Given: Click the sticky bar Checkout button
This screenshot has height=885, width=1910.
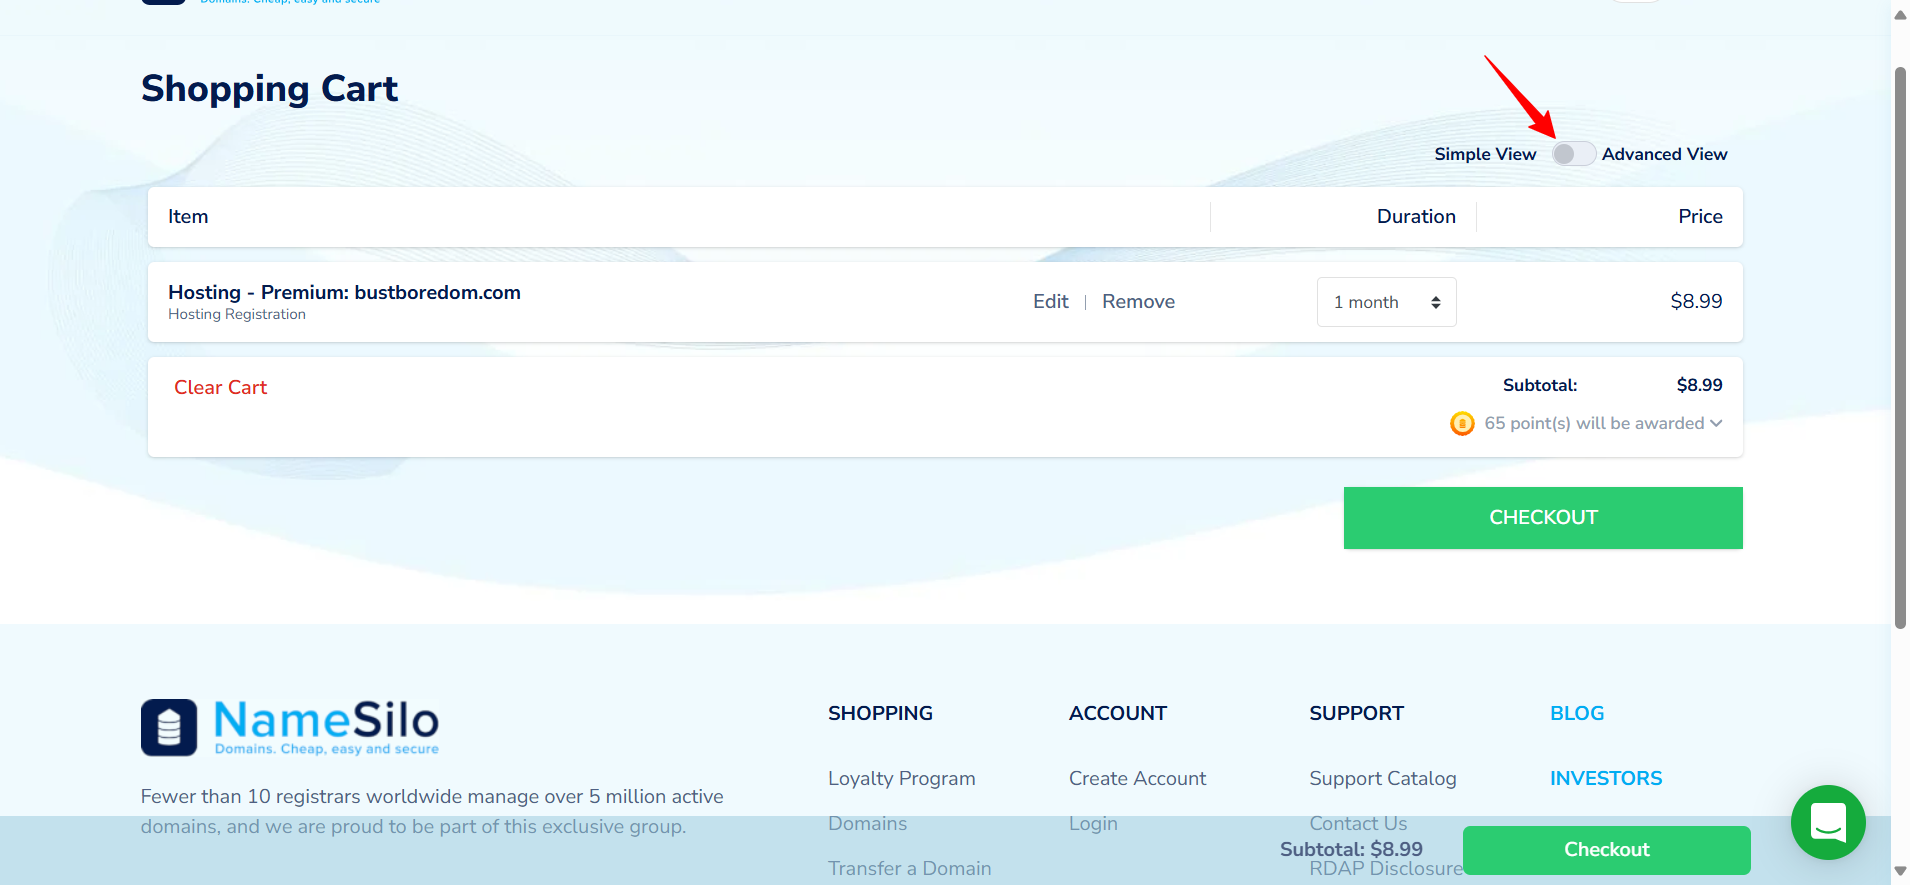Looking at the screenshot, I should pyautogui.click(x=1606, y=850).
